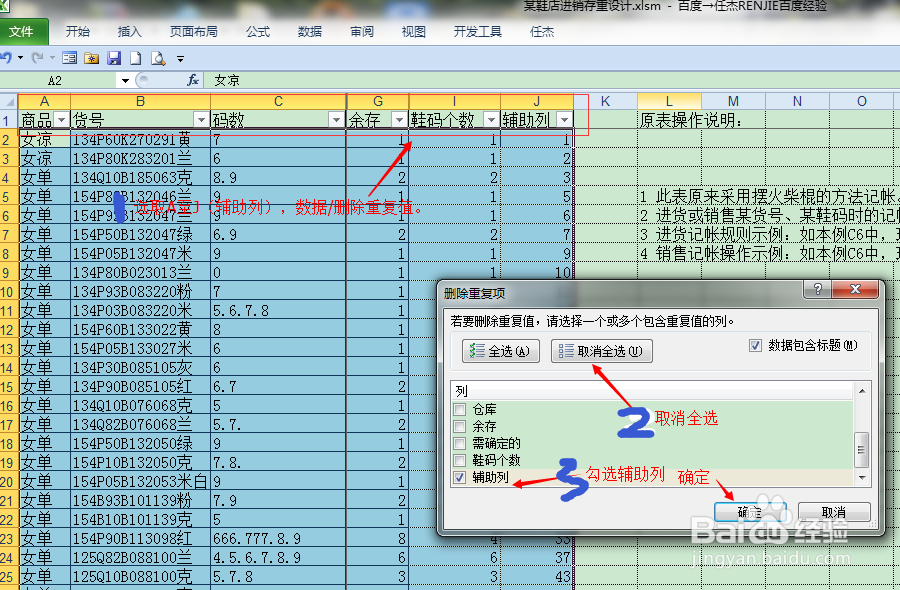Open the Name Box dropdown arrow
The height and width of the screenshot is (590, 900).
(x=125, y=80)
